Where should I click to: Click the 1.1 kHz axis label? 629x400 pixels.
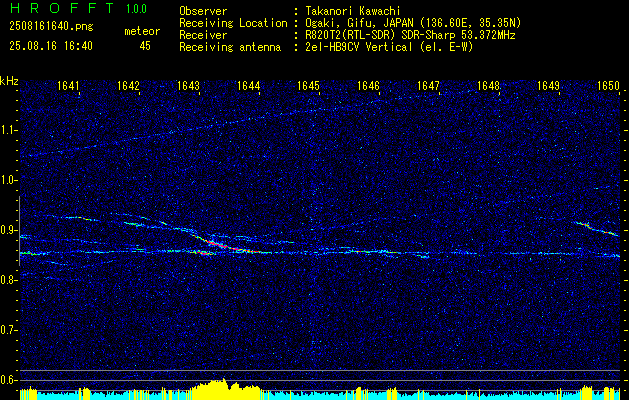[x=8, y=130]
